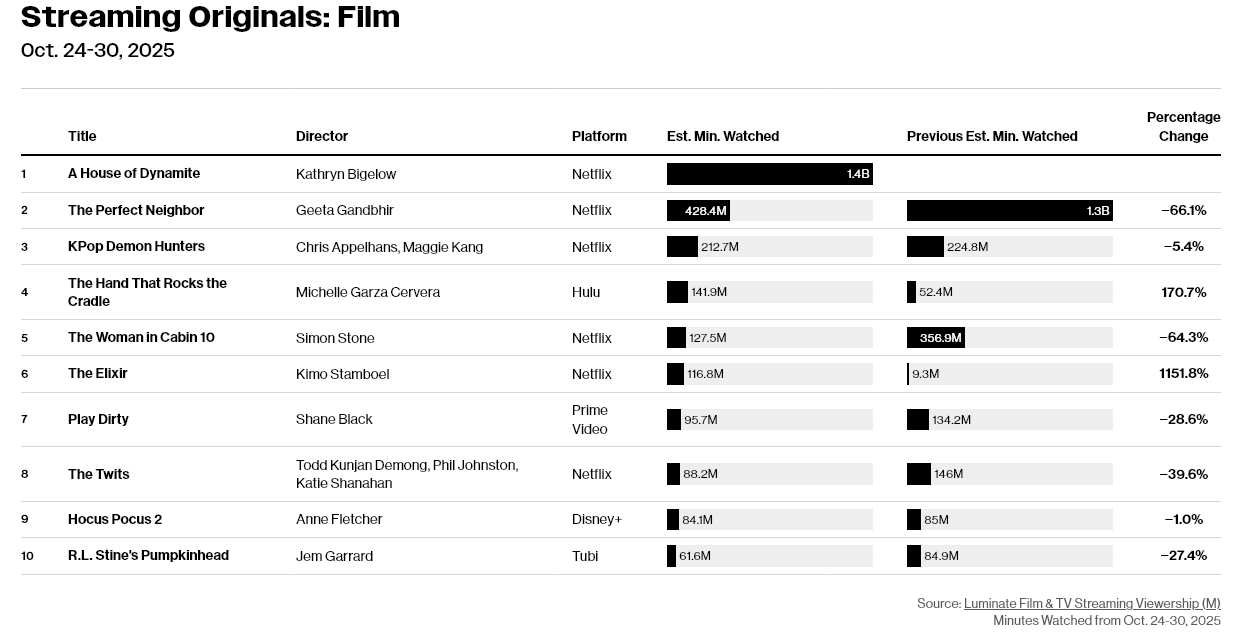Screen dimensions: 1239x643
Task: Click the Platform column header
Action: (599, 136)
